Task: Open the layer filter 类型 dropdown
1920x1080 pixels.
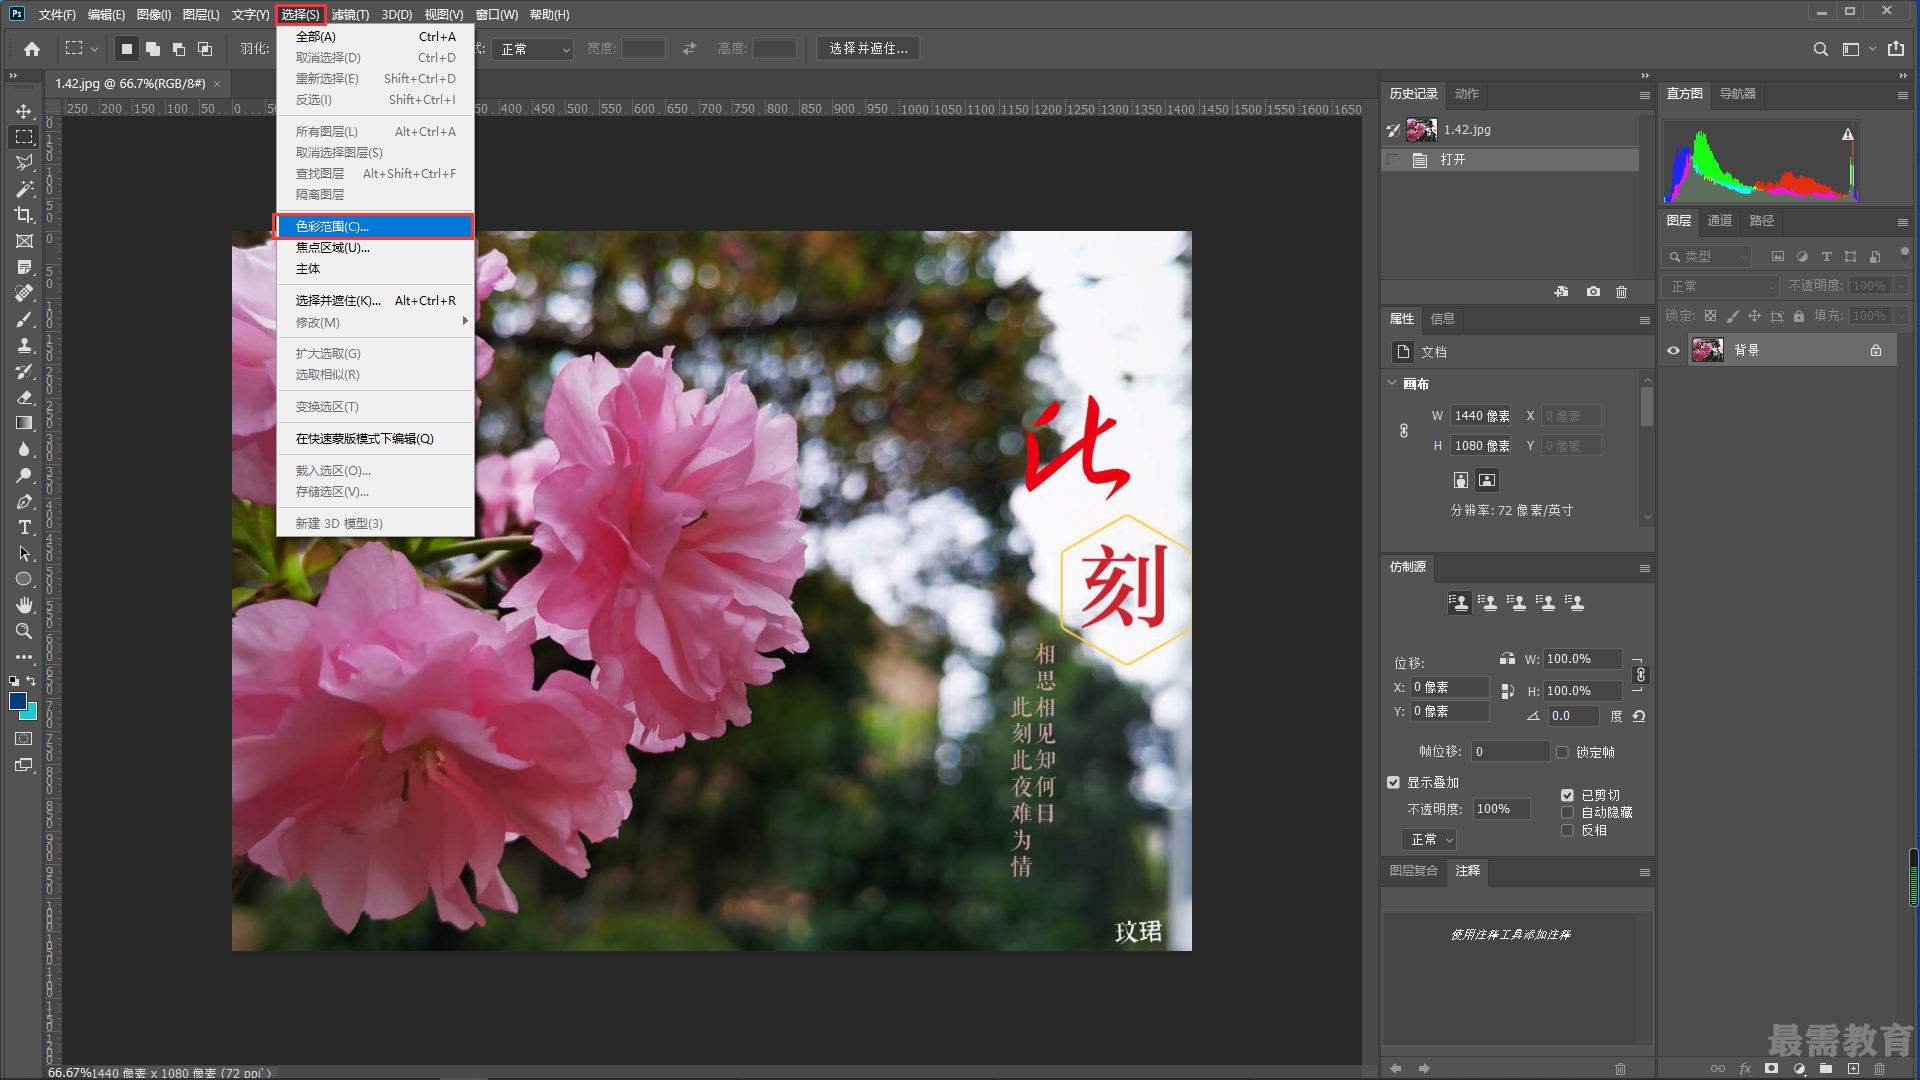Action: [x=1708, y=257]
